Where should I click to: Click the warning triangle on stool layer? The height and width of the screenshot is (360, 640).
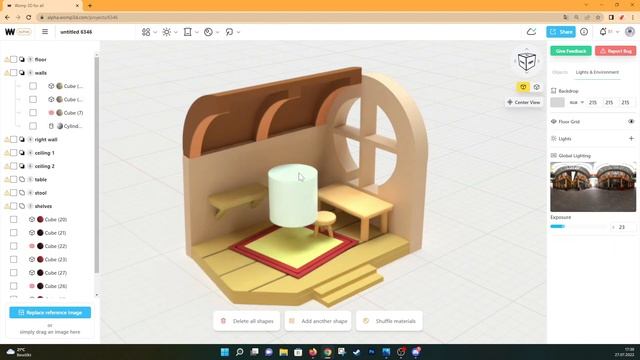click(x=7, y=193)
